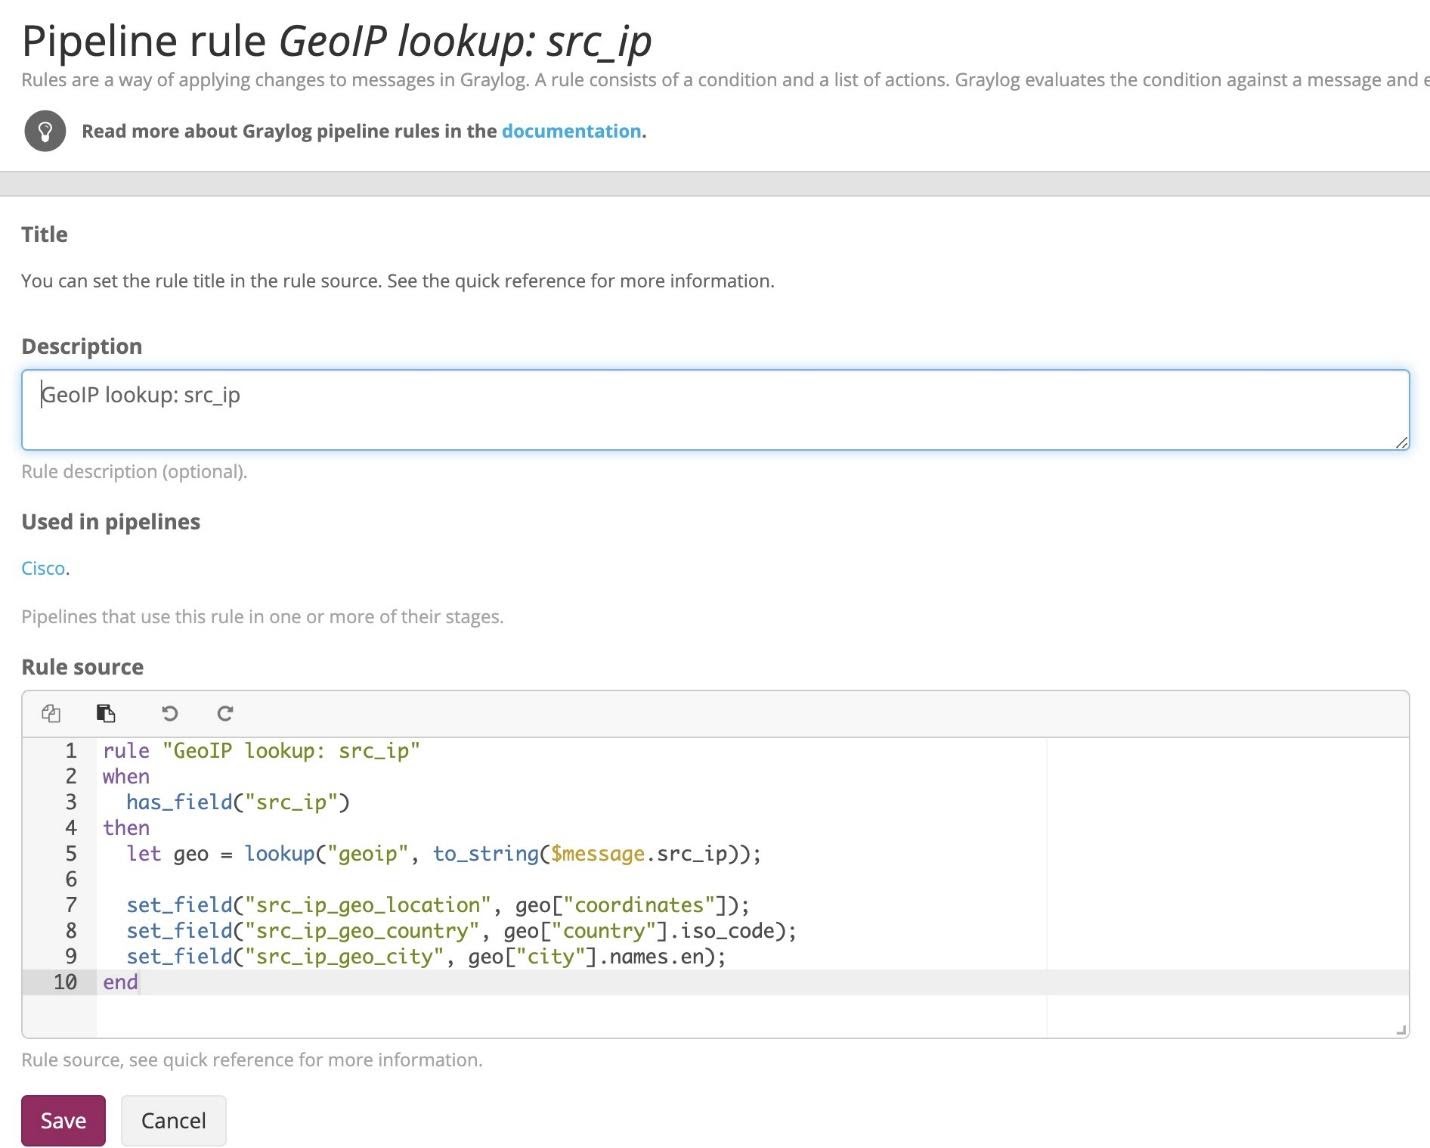Click inside the Description text area
Viewport: 1430px width, 1148px height.
point(700,408)
